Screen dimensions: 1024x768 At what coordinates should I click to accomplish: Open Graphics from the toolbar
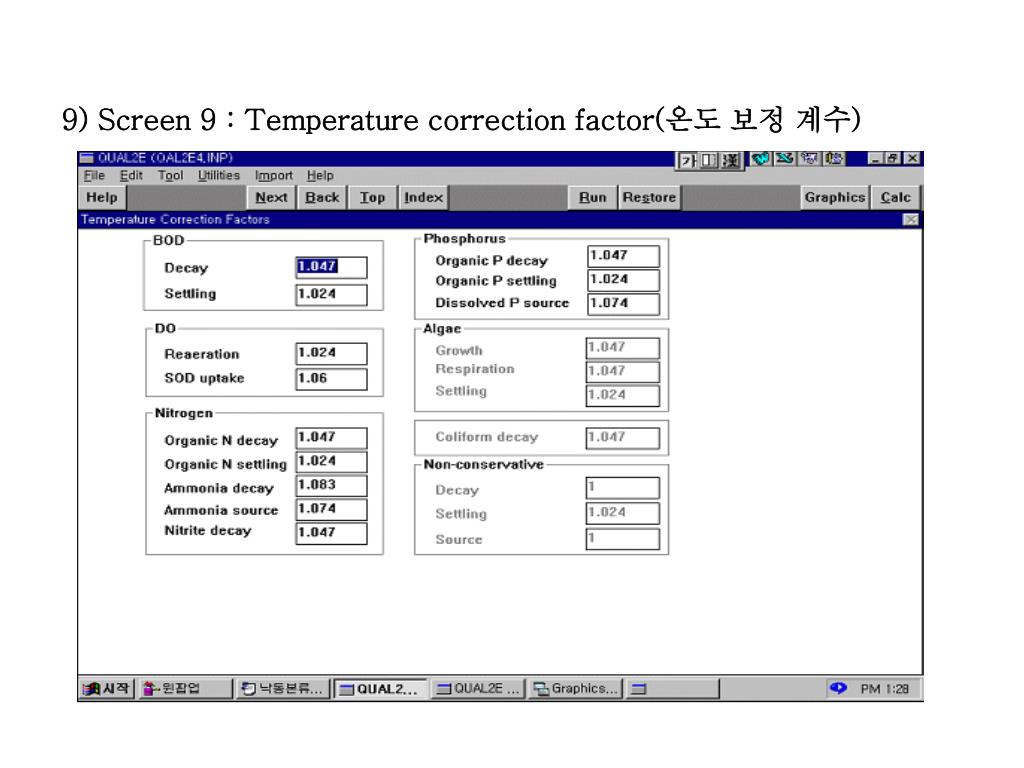click(835, 197)
